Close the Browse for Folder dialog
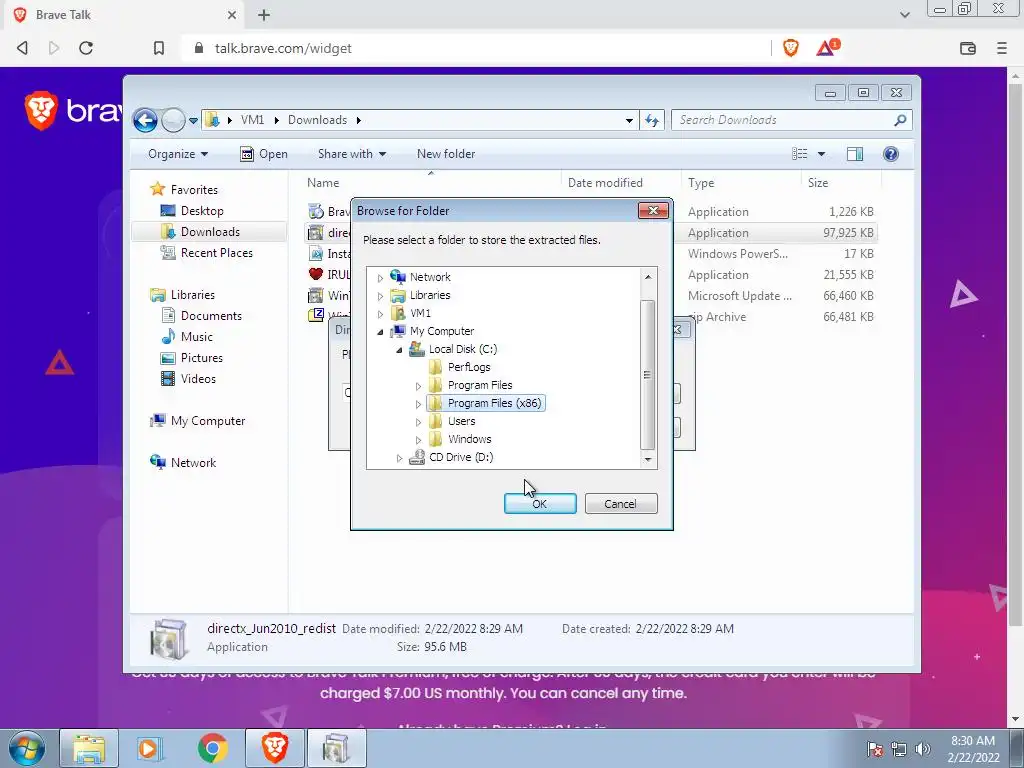The width and height of the screenshot is (1024, 768). (652, 210)
